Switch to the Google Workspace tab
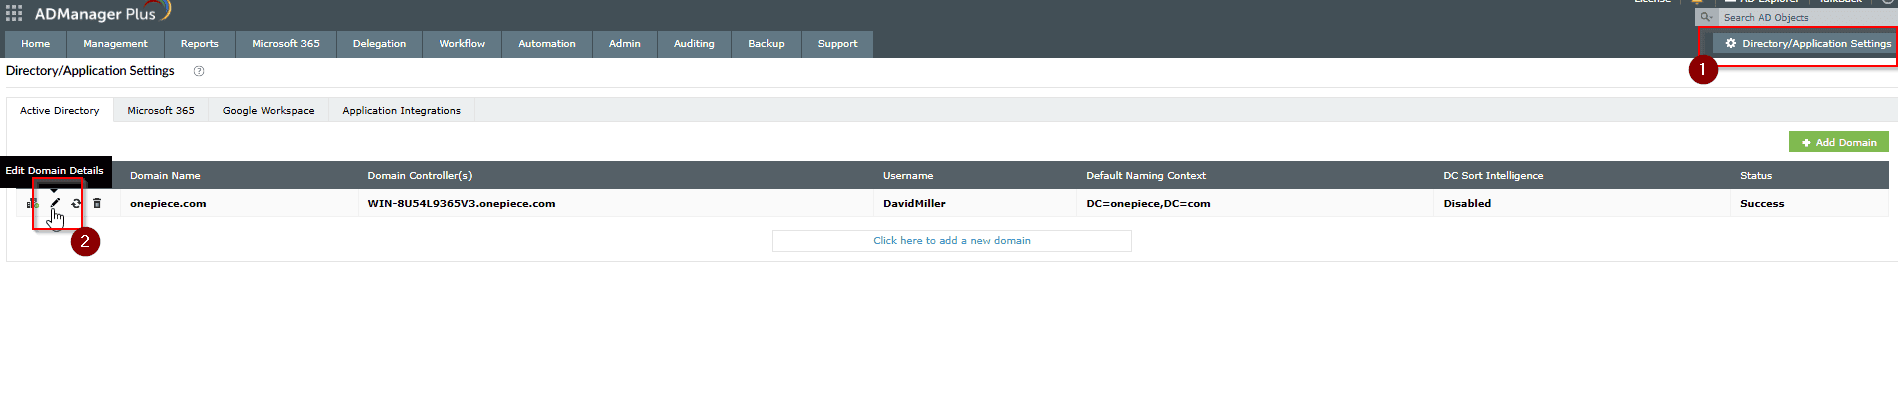This screenshot has width=1898, height=408. coord(268,111)
